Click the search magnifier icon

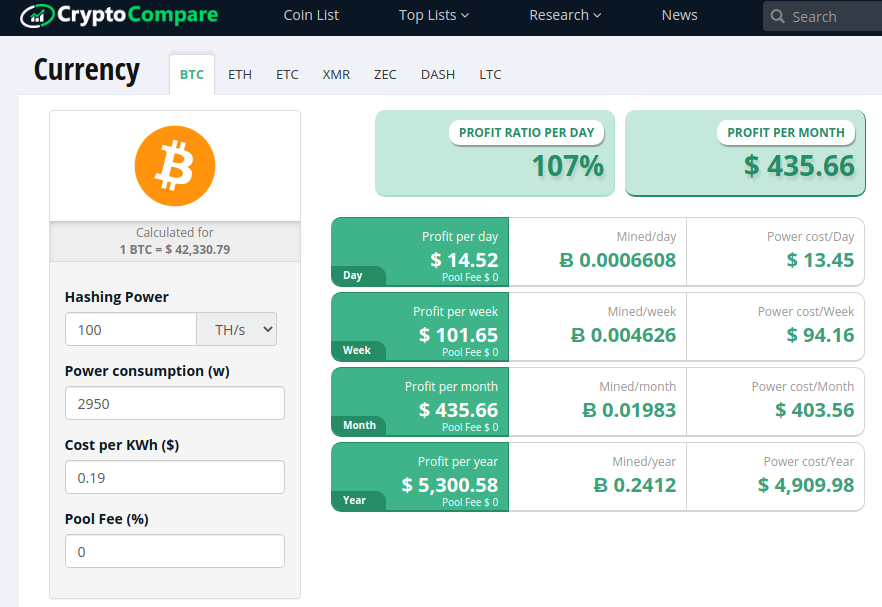(x=777, y=16)
